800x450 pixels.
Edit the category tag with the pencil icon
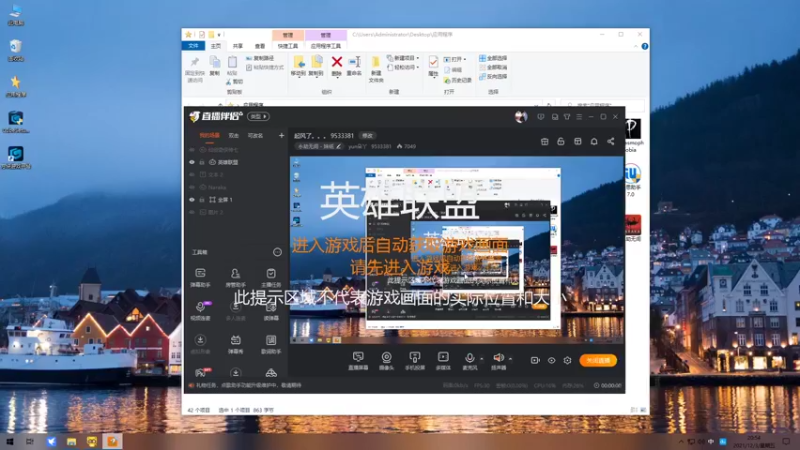pyautogui.click(x=338, y=146)
